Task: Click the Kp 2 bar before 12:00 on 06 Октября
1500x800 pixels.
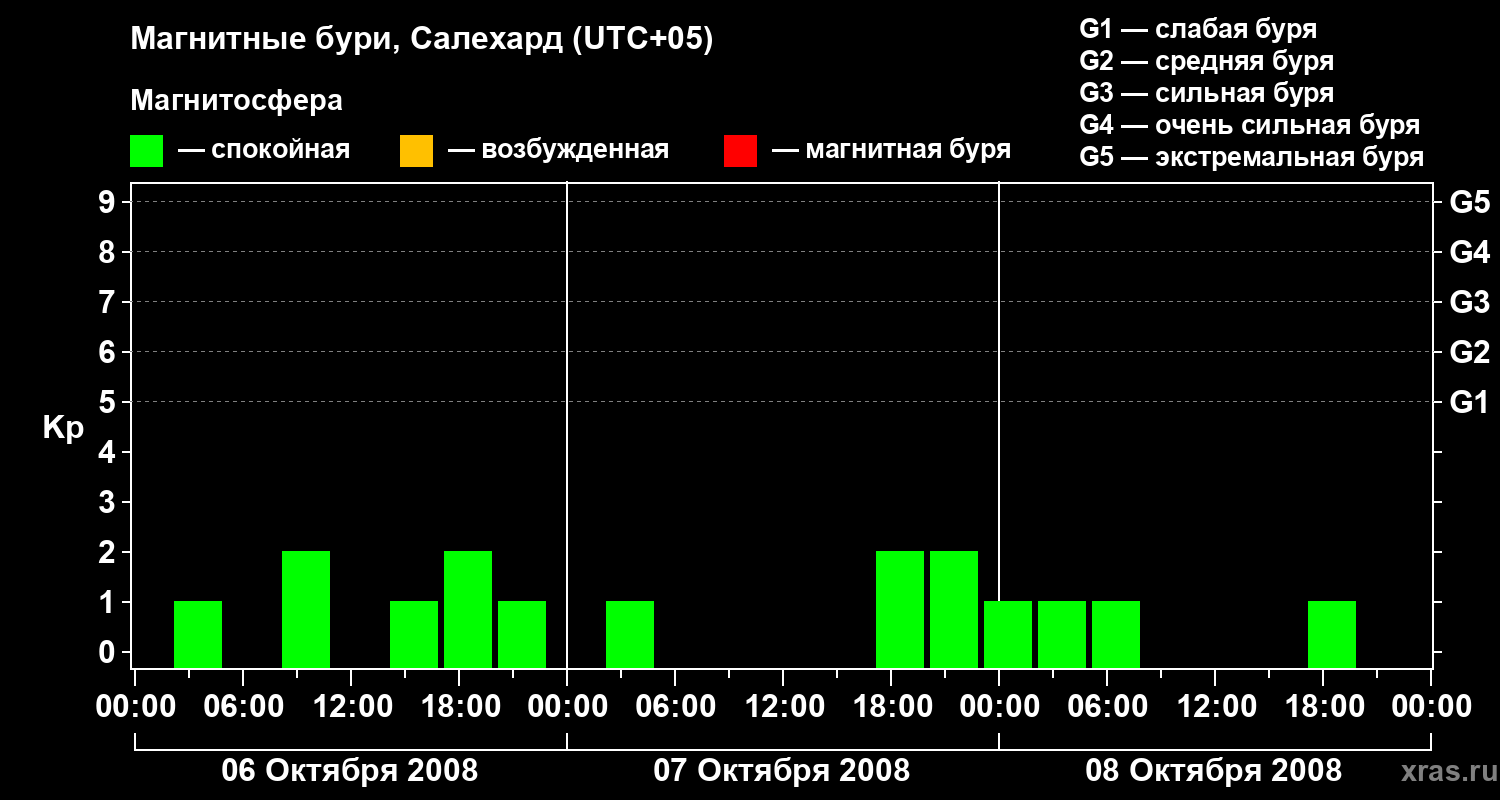Action: [306, 610]
